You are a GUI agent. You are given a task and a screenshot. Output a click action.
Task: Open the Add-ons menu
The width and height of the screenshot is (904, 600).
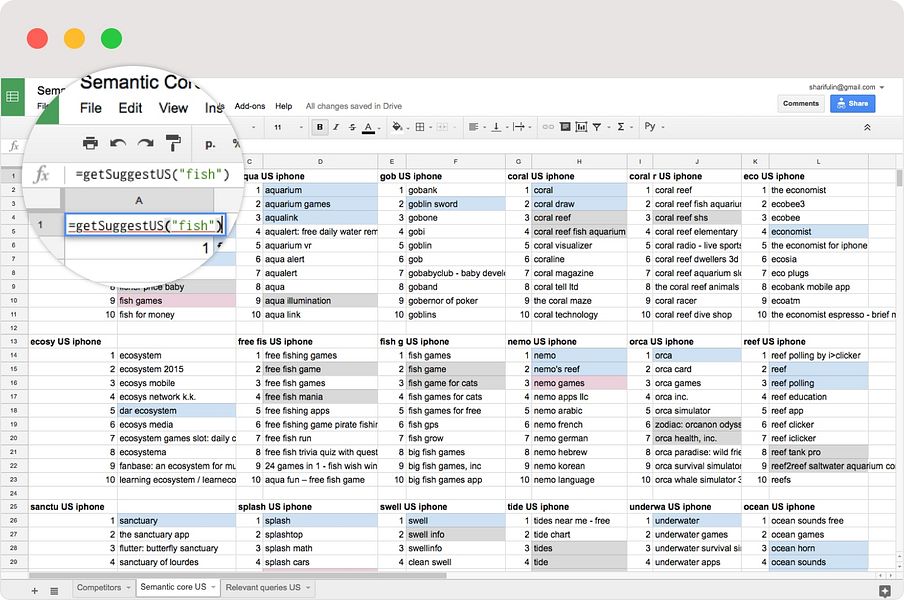point(250,106)
